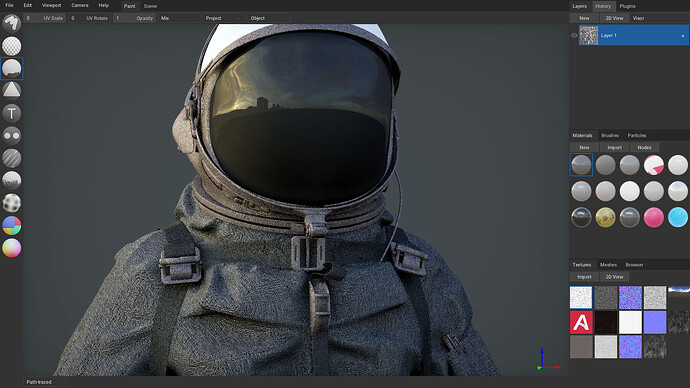The image size is (690, 388).
Task: Open the material Nodes editor button
Action: point(644,147)
